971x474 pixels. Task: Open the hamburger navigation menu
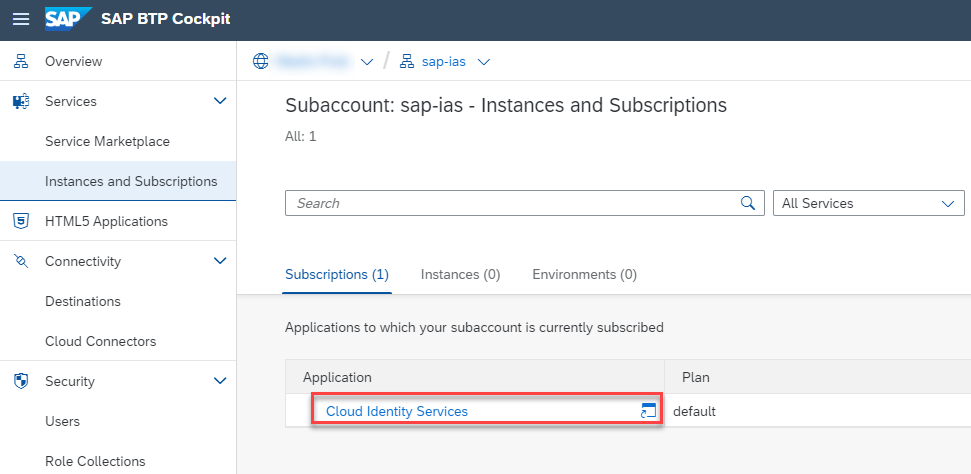[x=21, y=19]
